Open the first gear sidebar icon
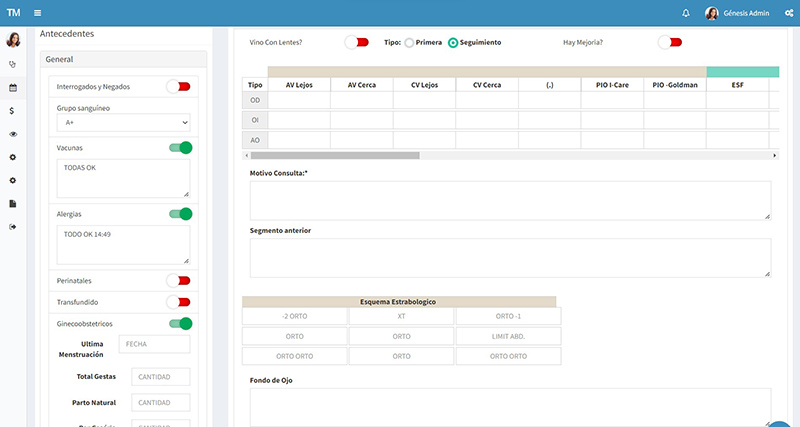Screen dimensions: 800x427 (x=13, y=157)
